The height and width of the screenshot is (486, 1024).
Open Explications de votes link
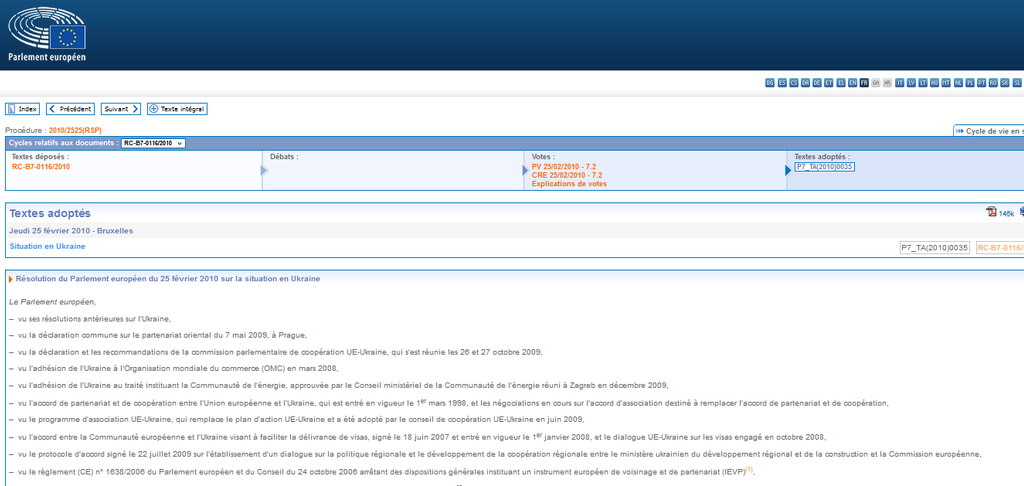click(568, 184)
